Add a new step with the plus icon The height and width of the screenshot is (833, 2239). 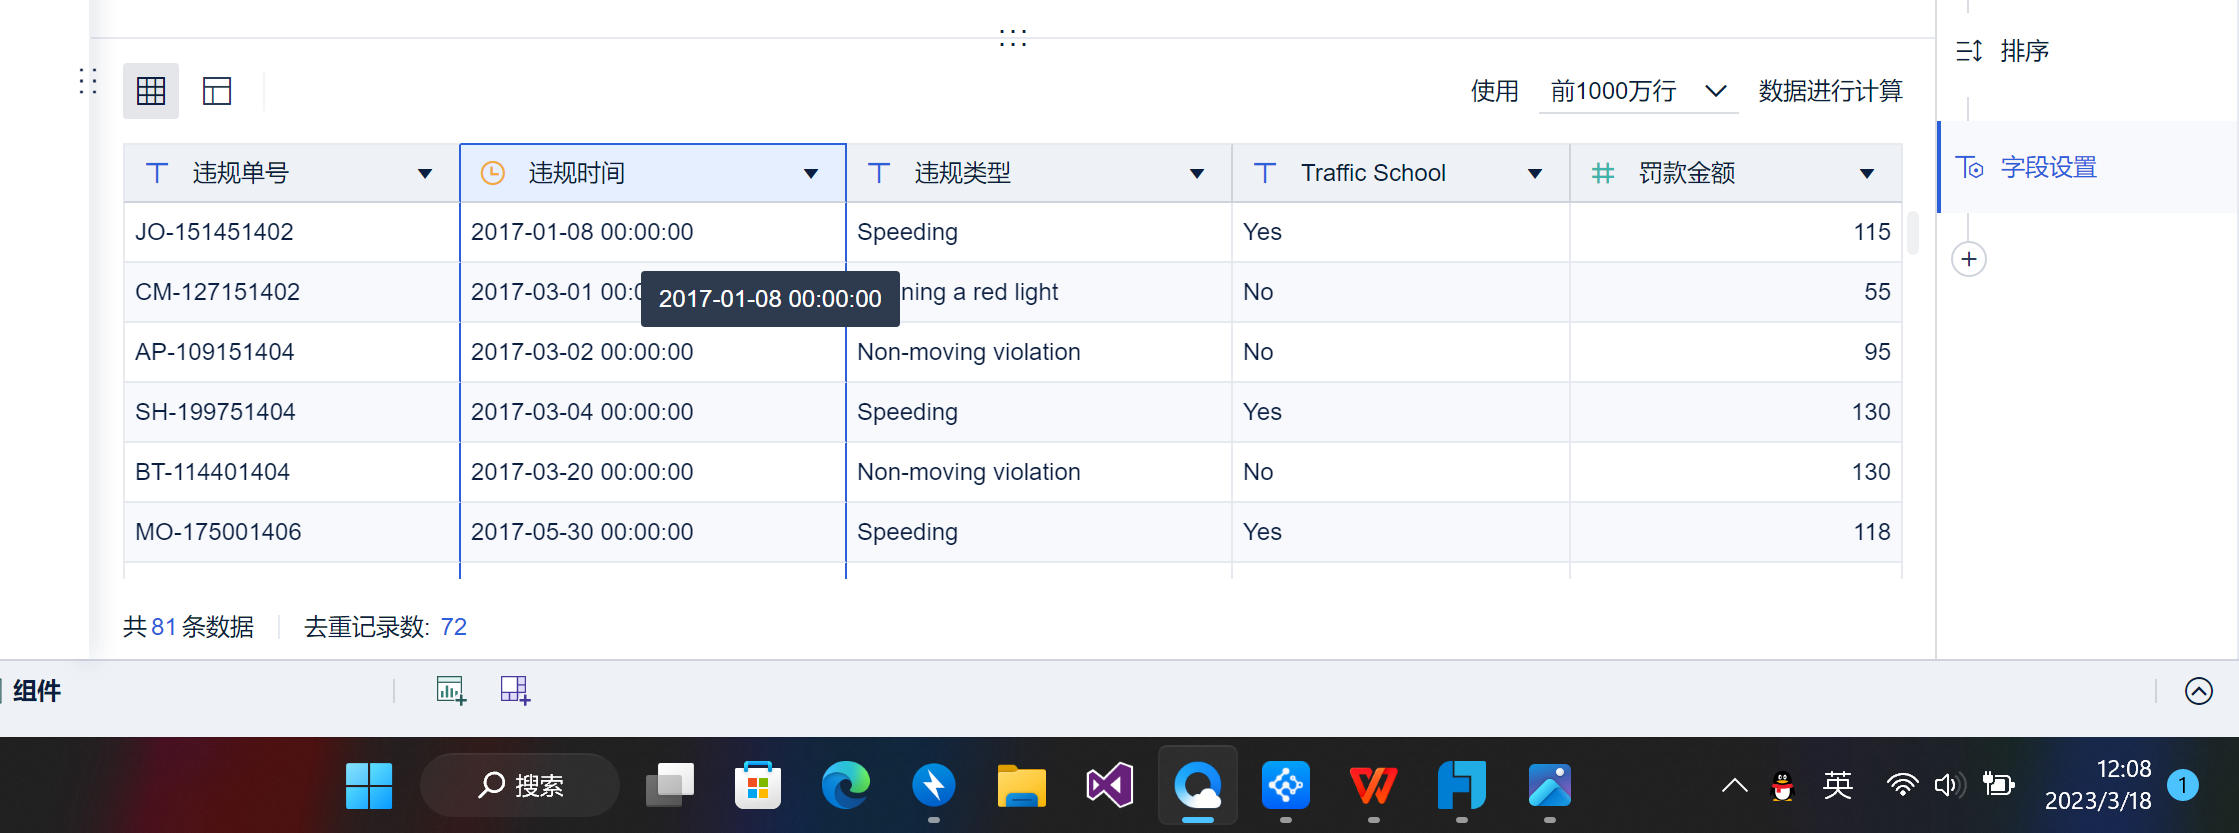point(1969,260)
